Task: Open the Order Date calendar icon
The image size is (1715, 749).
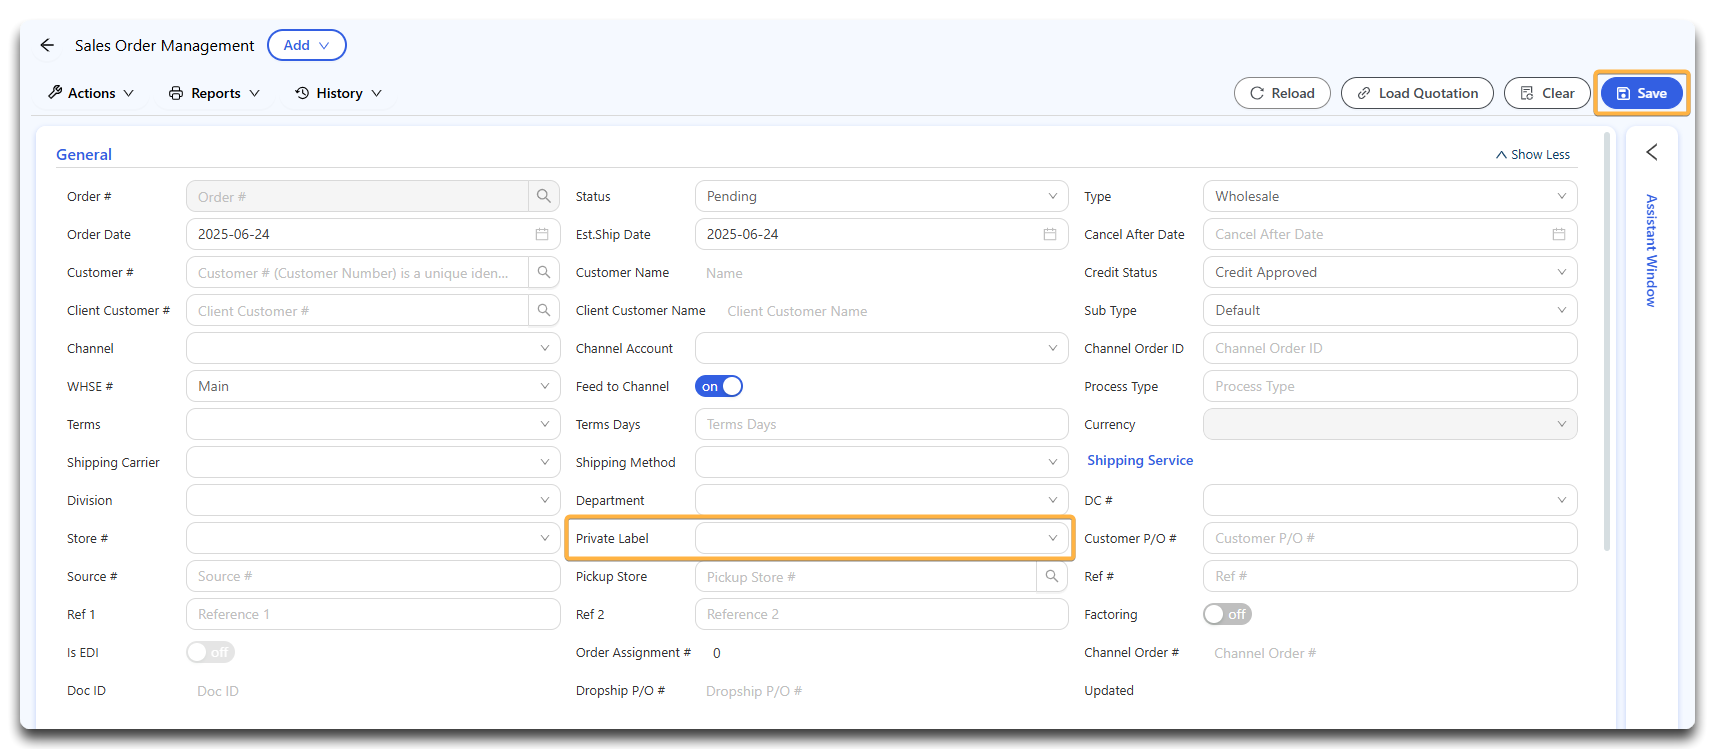Action: coord(542,234)
